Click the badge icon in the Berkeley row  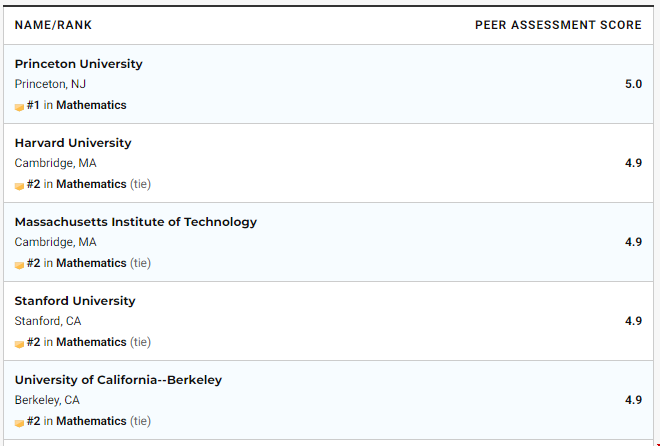click(x=19, y=424)
